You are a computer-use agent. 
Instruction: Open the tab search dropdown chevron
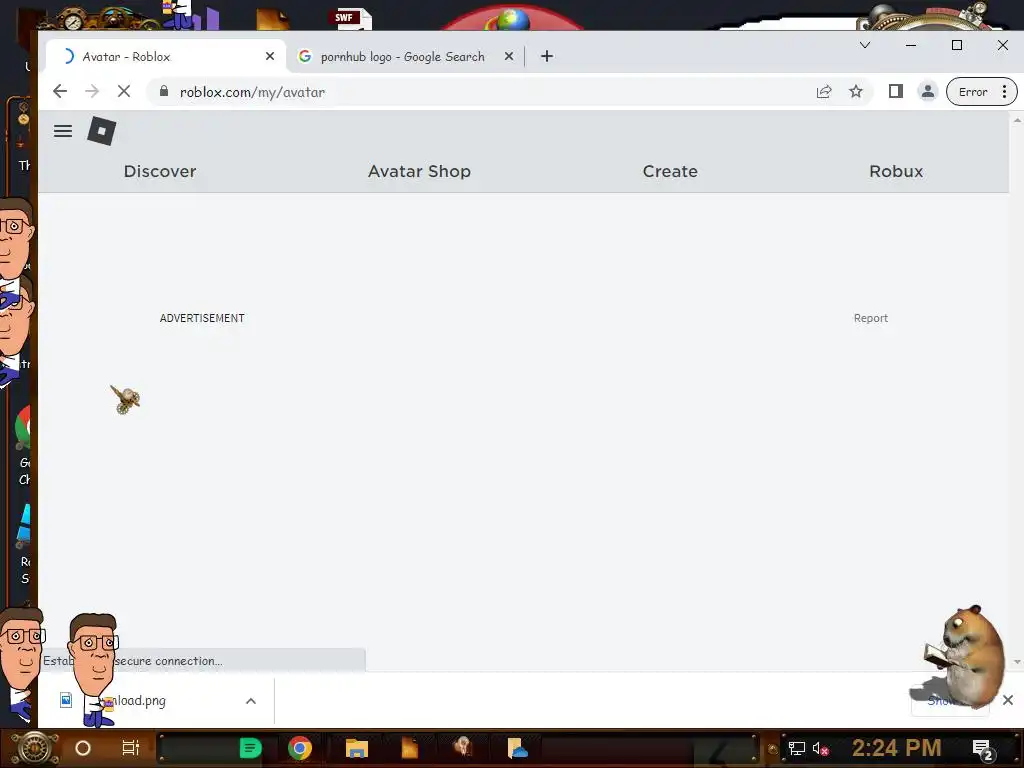tap(865, 45)
